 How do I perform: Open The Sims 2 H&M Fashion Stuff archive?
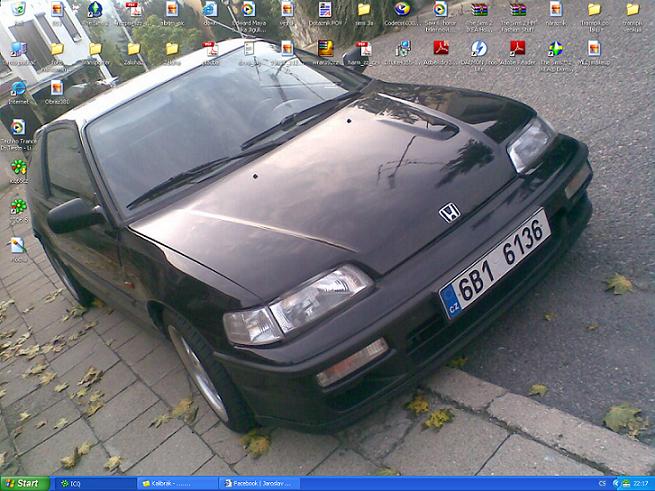[517, 10]
